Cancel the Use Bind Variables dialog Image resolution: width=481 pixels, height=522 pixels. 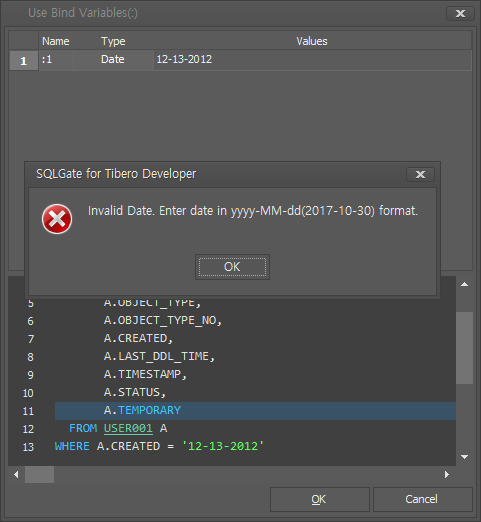pos(423,499)
